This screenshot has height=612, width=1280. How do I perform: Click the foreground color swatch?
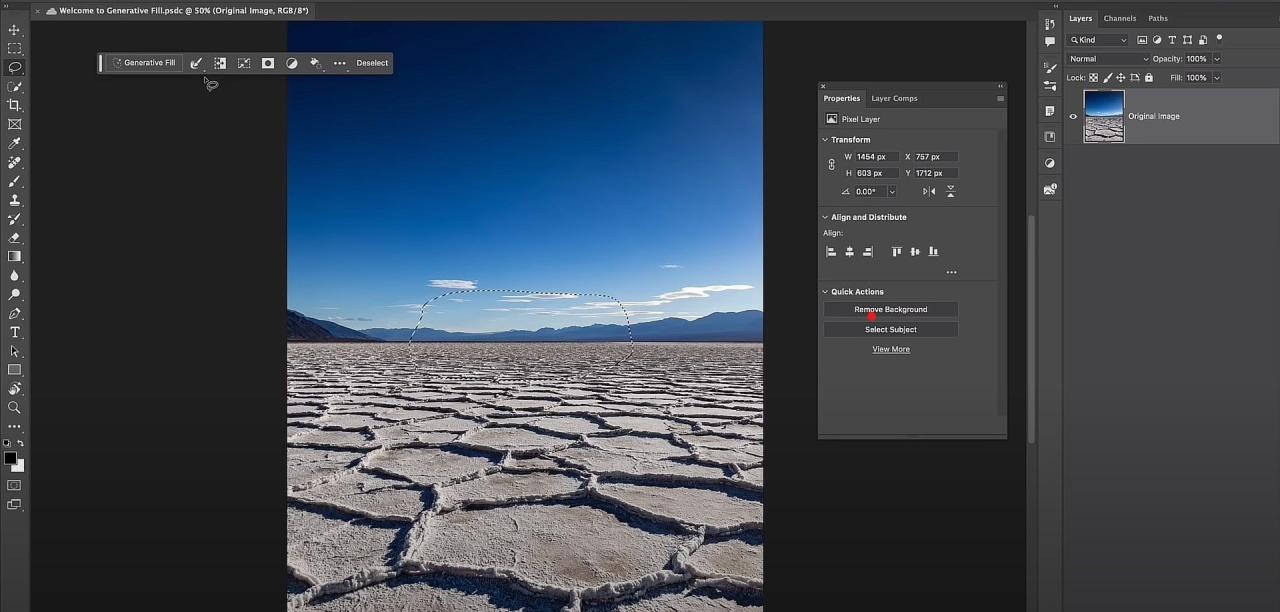(10, 456)
